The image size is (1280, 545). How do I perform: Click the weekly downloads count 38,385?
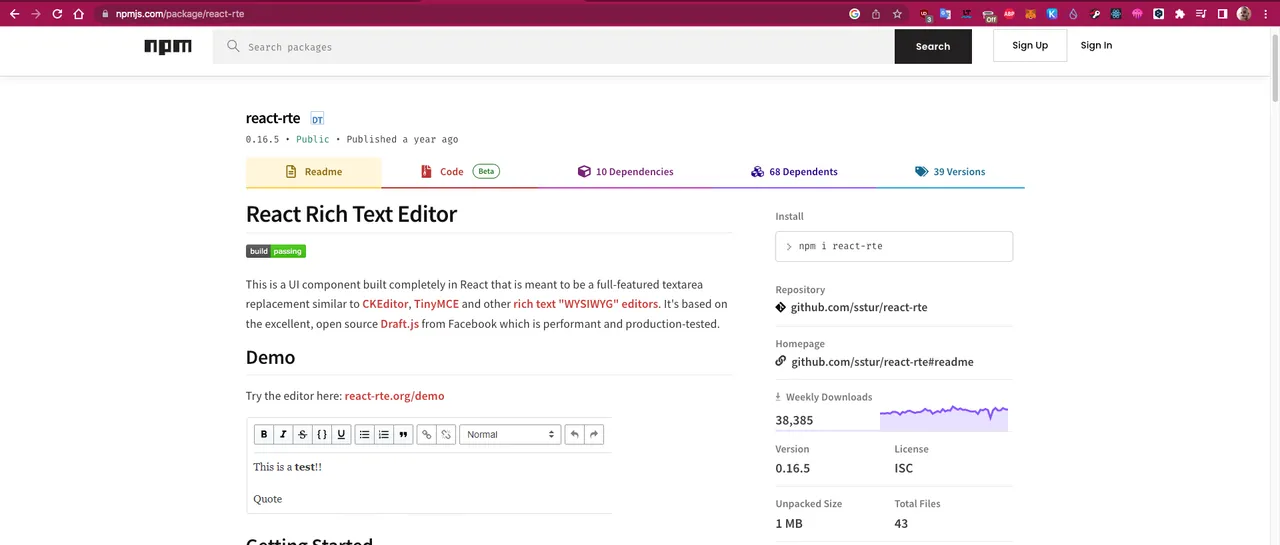(x=794, y=421)
